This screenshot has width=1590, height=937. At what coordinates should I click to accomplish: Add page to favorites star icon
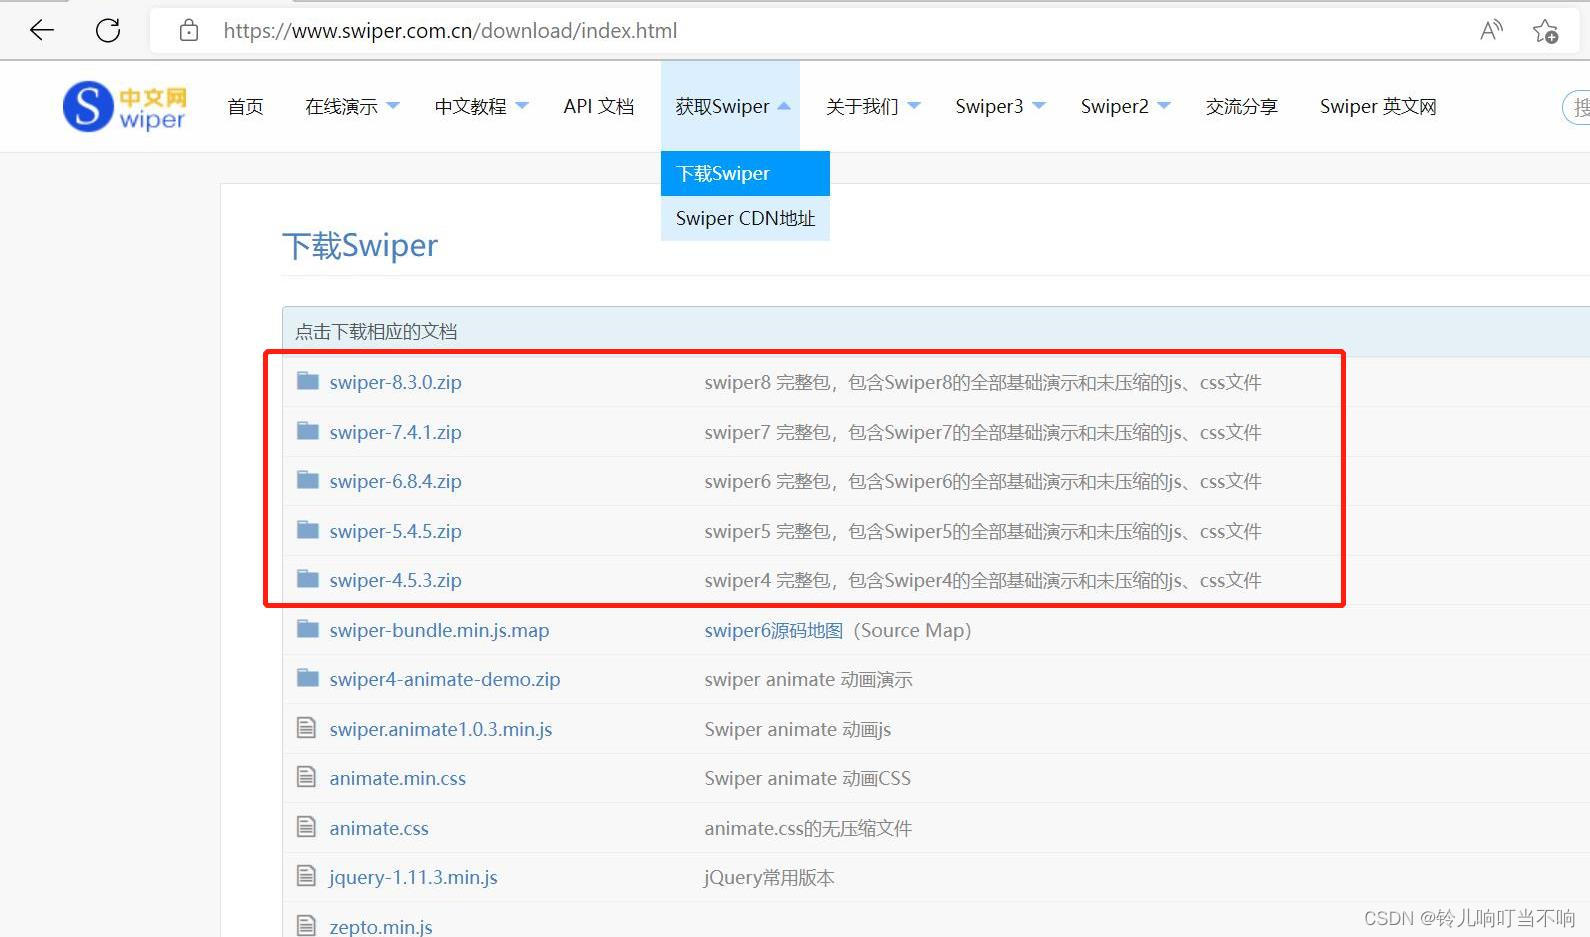1545,31
